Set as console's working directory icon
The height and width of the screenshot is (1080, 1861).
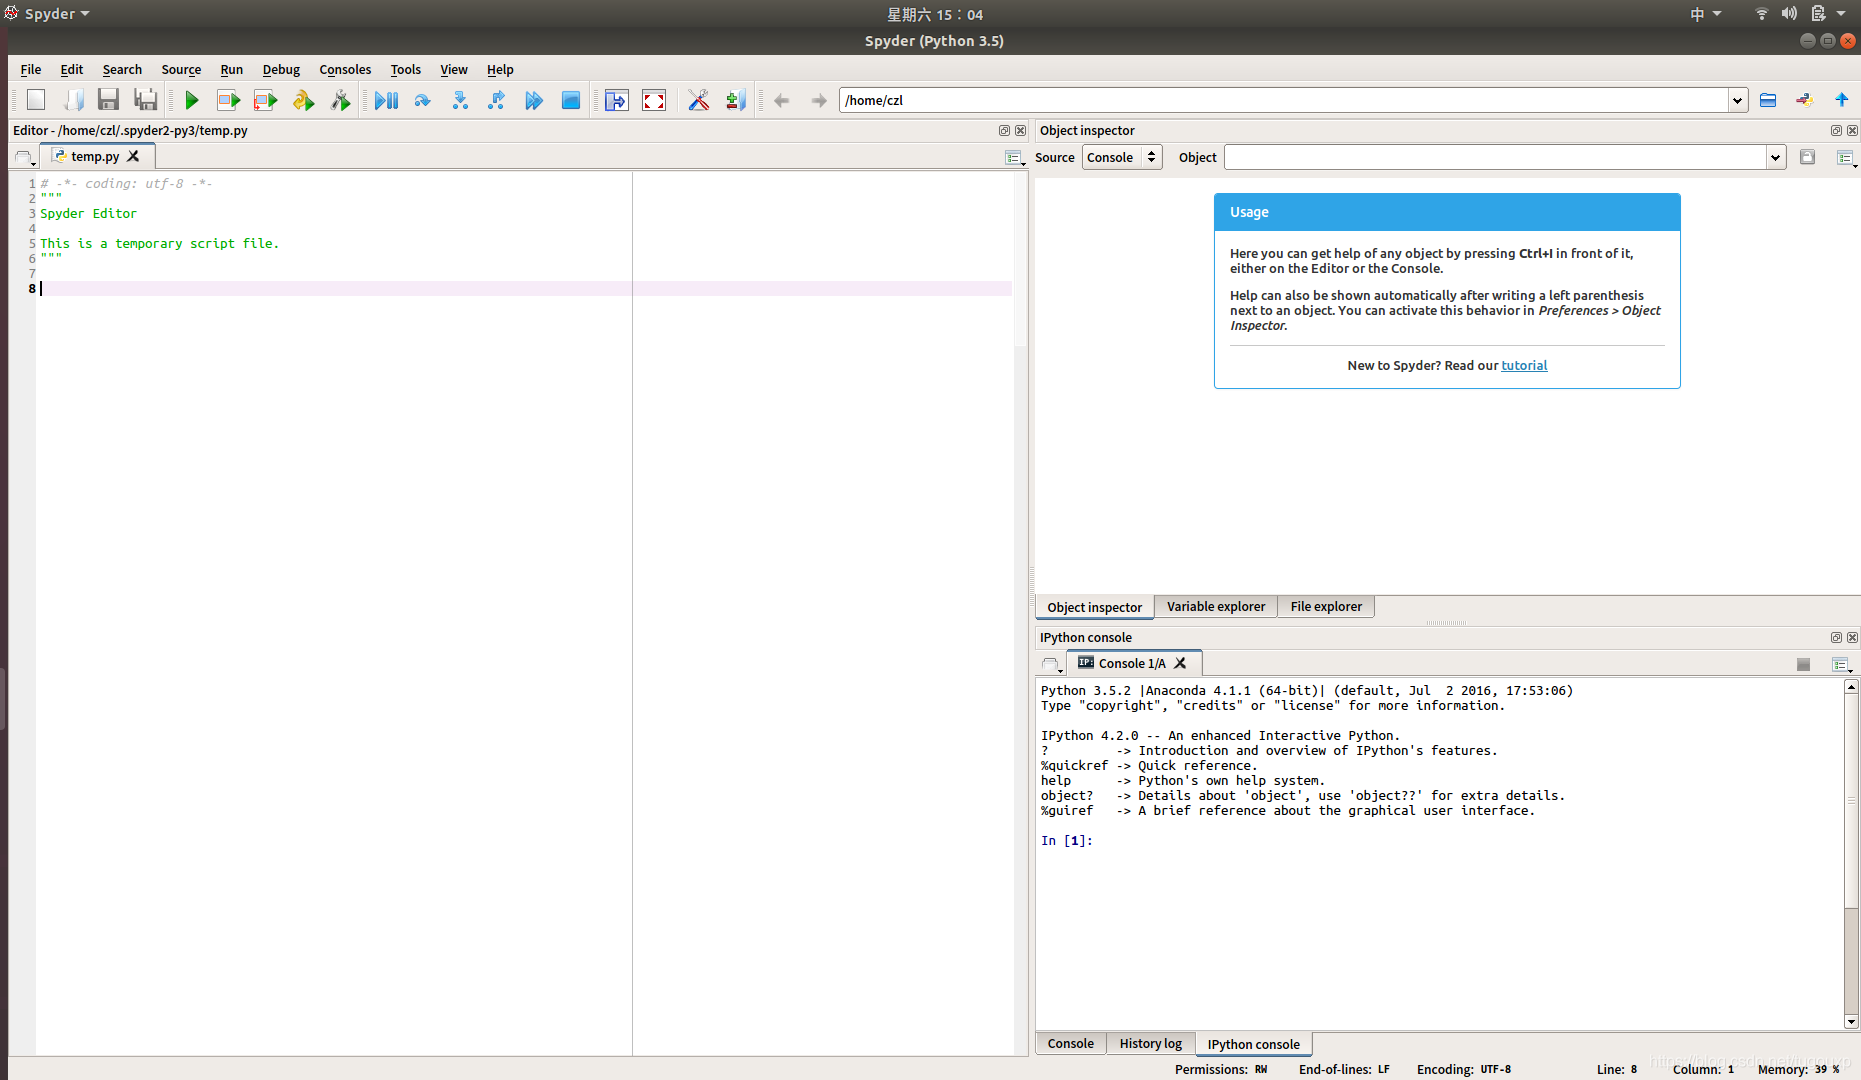pos(1805,100)
